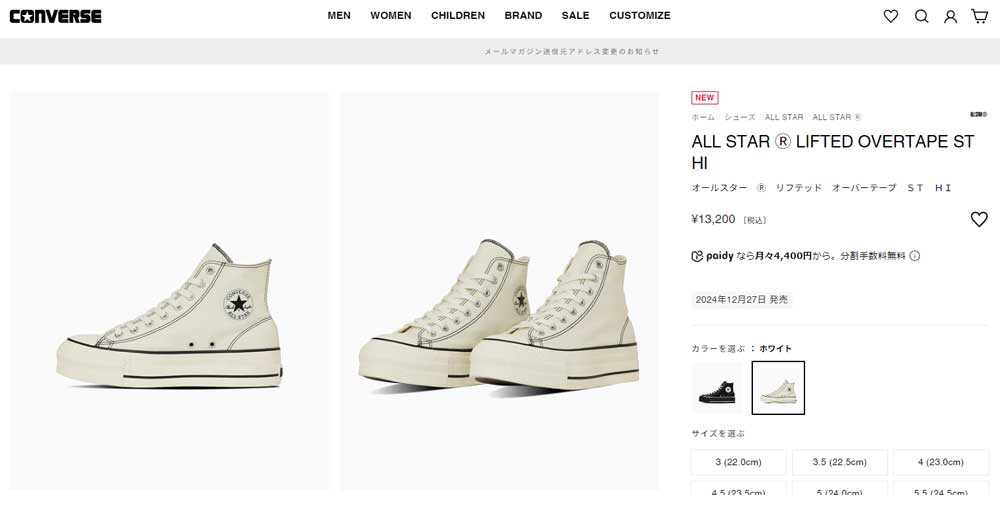
Task: Click the シューズ breadcrumb link
Action: [x=740, y=117]
